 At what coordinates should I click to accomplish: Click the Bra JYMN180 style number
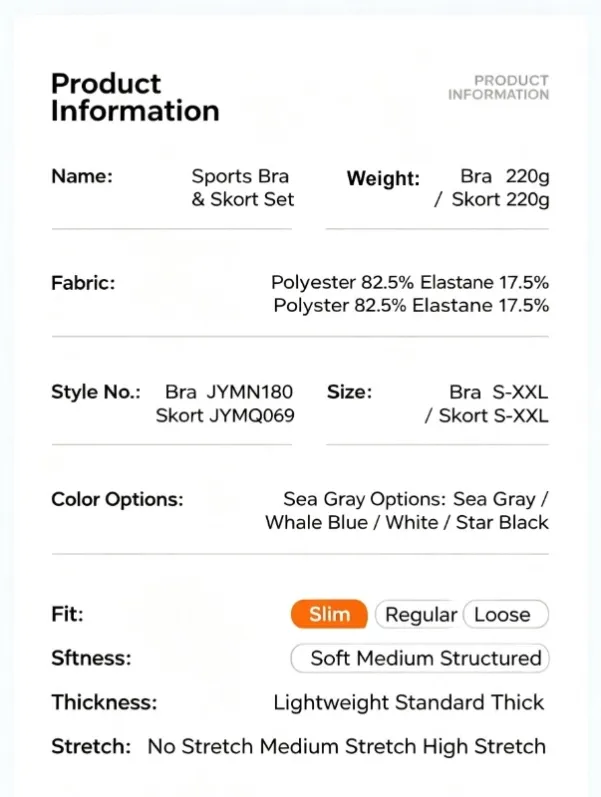[x=229, y=392]
